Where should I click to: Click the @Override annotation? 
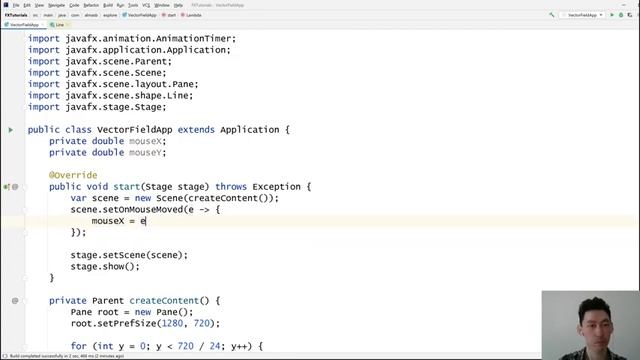[x=73, y=176]
